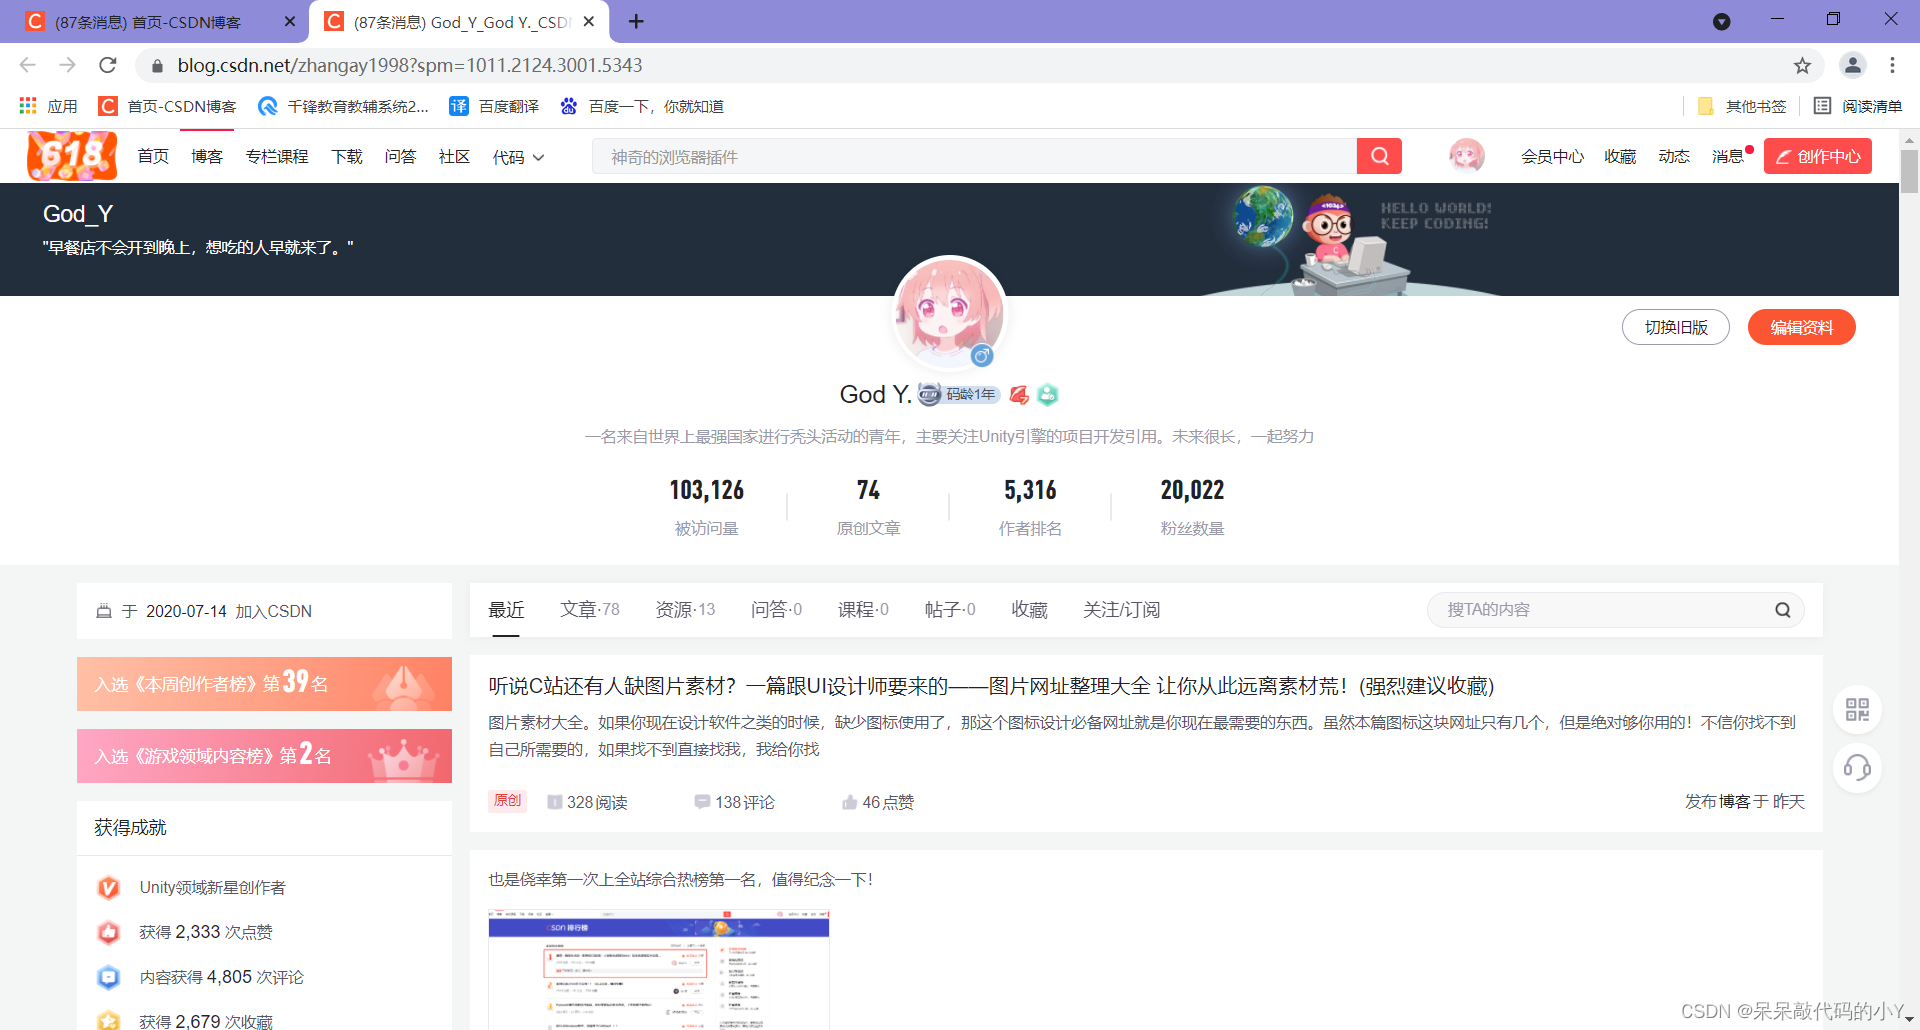Select the 问答·0 tab

point(776,610)
